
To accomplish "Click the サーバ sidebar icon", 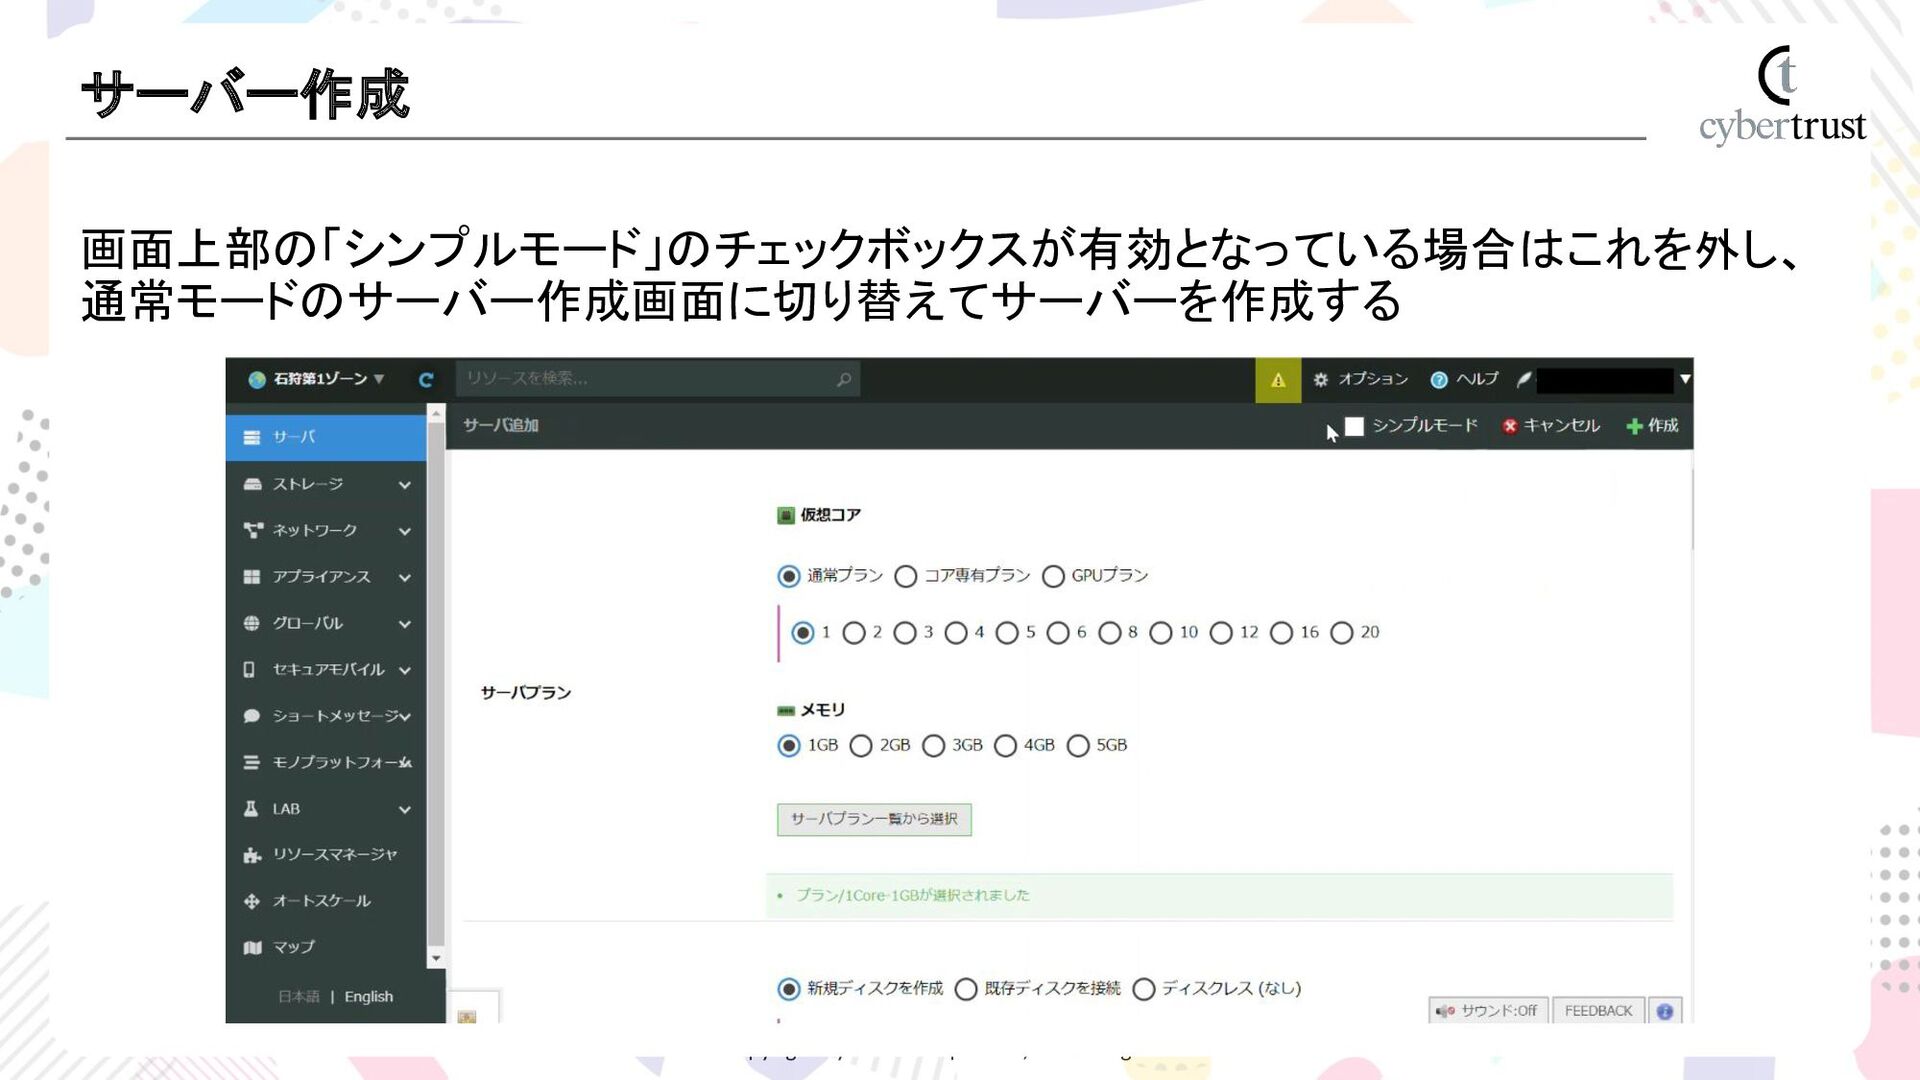I will click(x=252, y=438).
